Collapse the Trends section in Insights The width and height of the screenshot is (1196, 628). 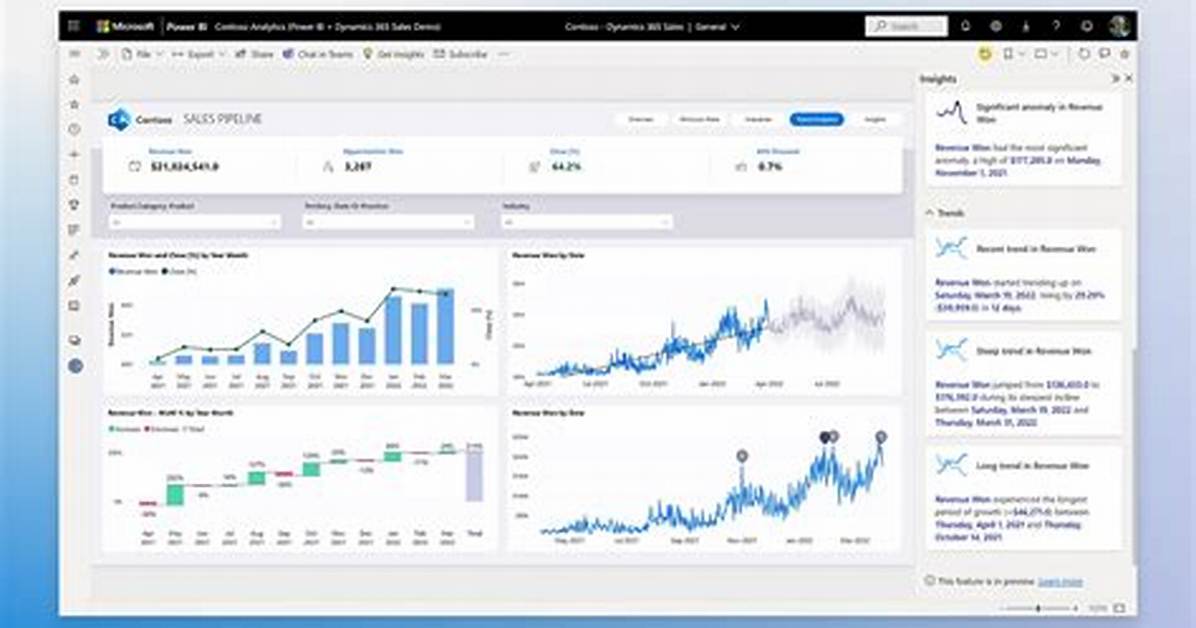[x=930, y=213]
